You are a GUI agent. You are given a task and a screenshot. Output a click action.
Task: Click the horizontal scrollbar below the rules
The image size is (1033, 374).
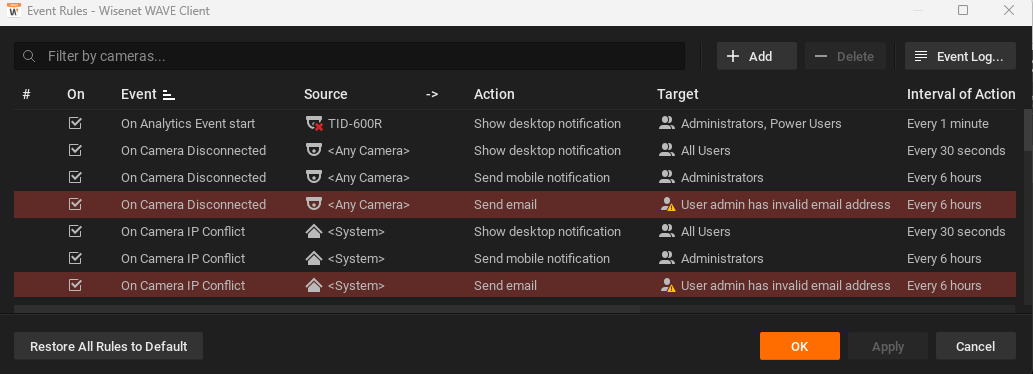pyautogui.click(x=327, y=309)
